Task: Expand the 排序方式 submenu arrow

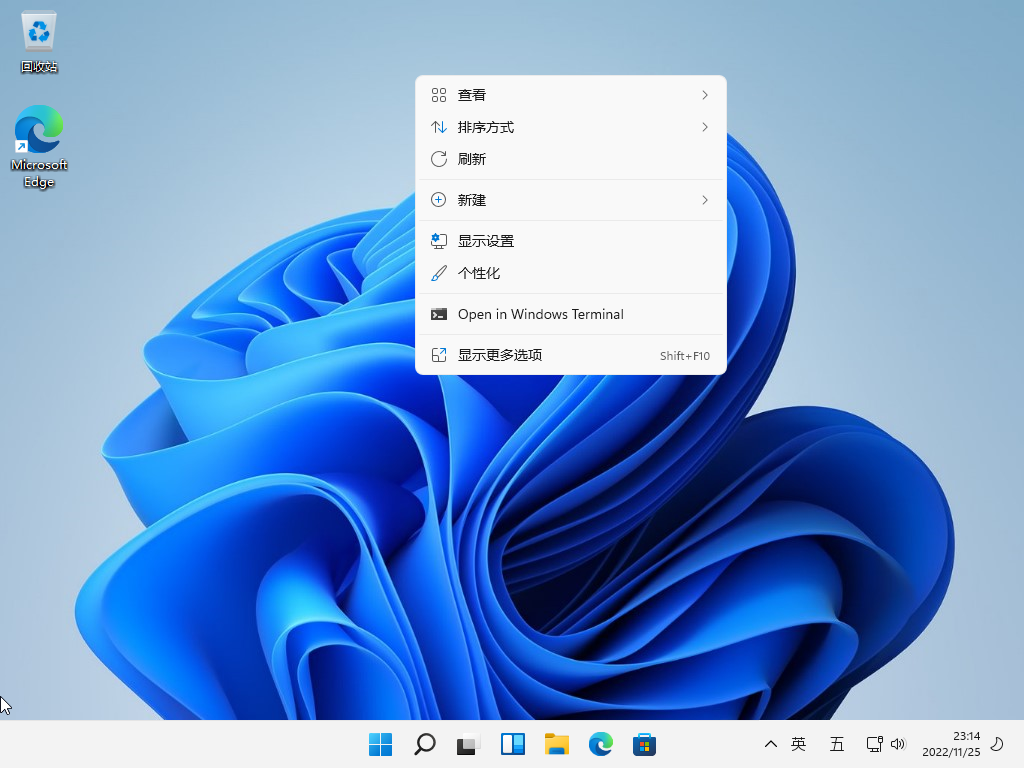Action: click(705, 127)
